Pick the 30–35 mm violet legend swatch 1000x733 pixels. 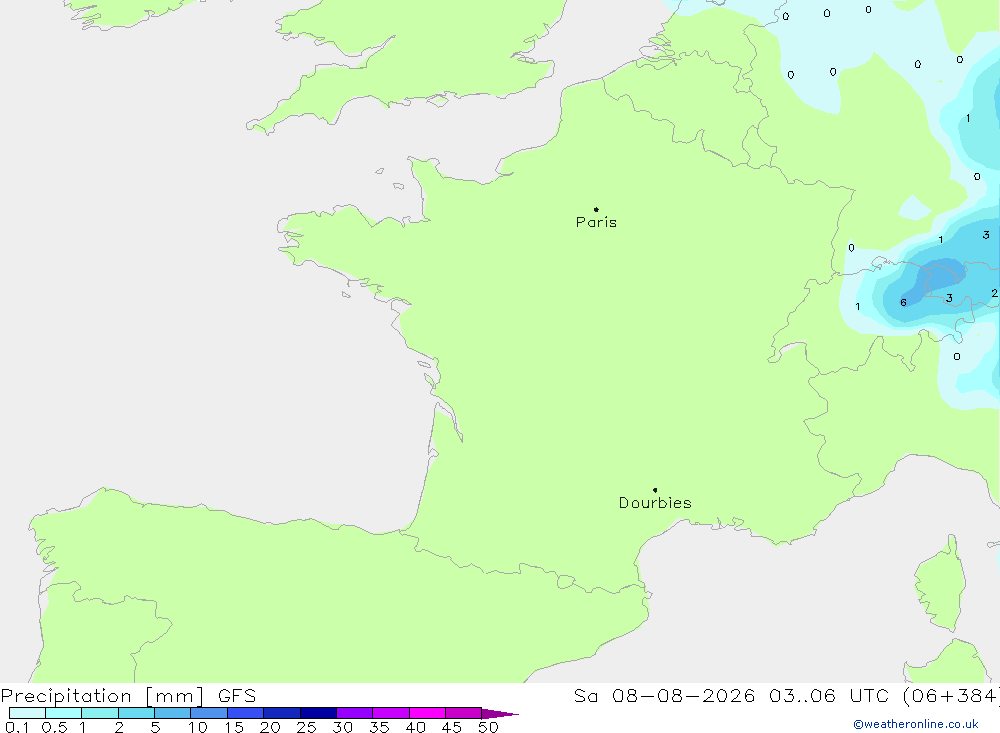[355, 713]
